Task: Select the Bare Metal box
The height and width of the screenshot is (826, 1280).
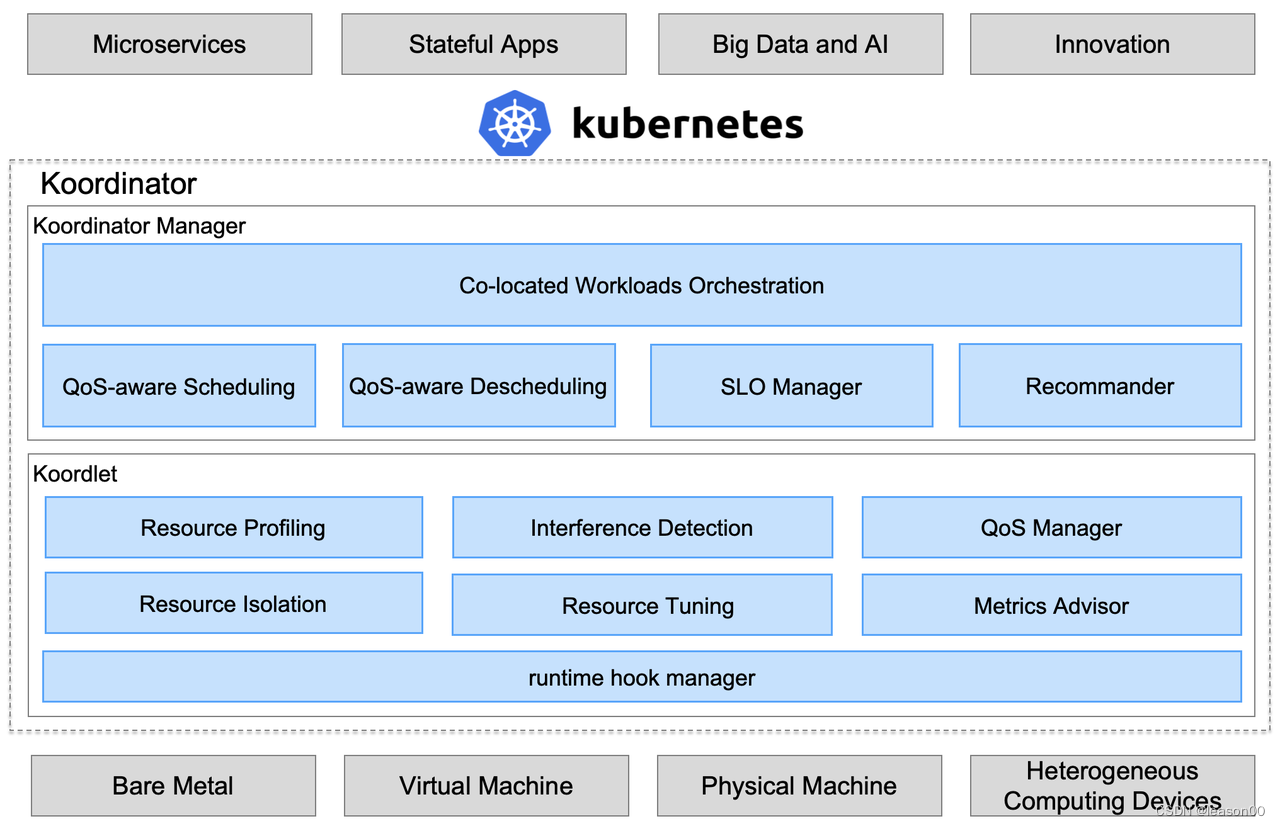Action: click(173, 786)
